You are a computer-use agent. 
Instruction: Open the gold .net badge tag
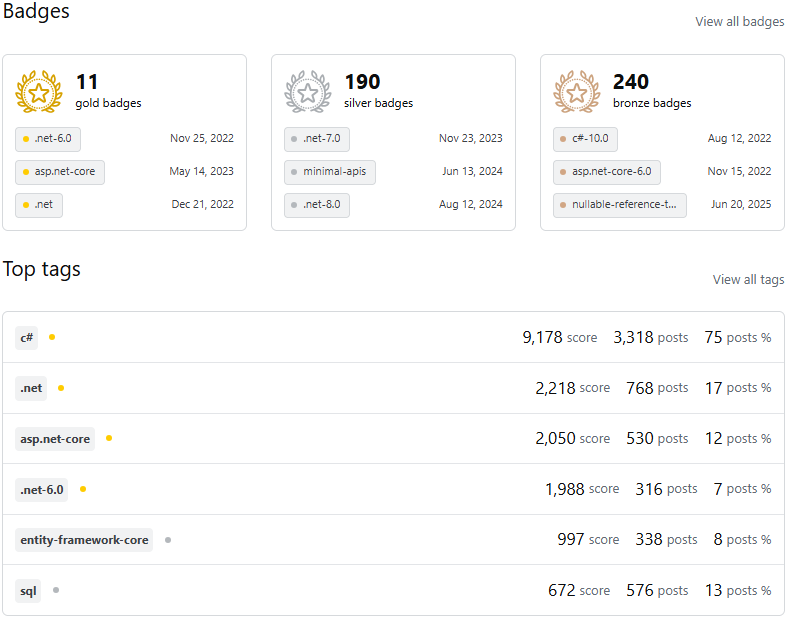[39, 205]
